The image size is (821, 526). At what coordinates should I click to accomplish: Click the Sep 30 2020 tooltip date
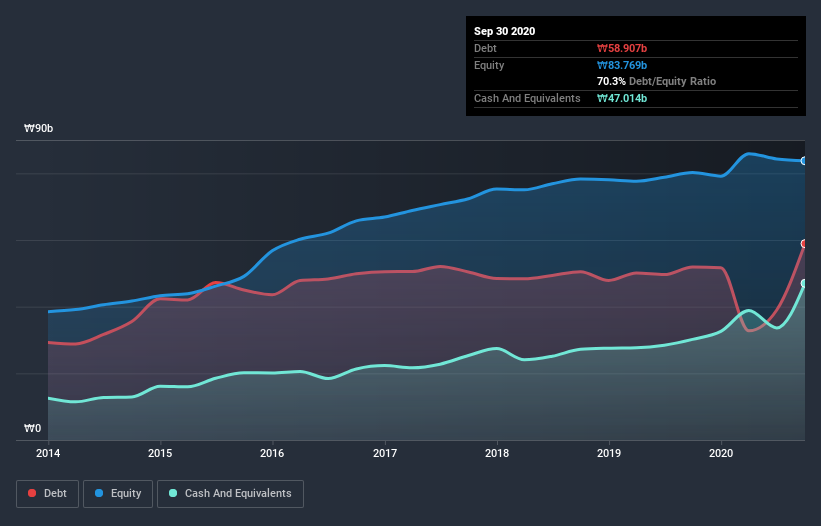[504, 31]
